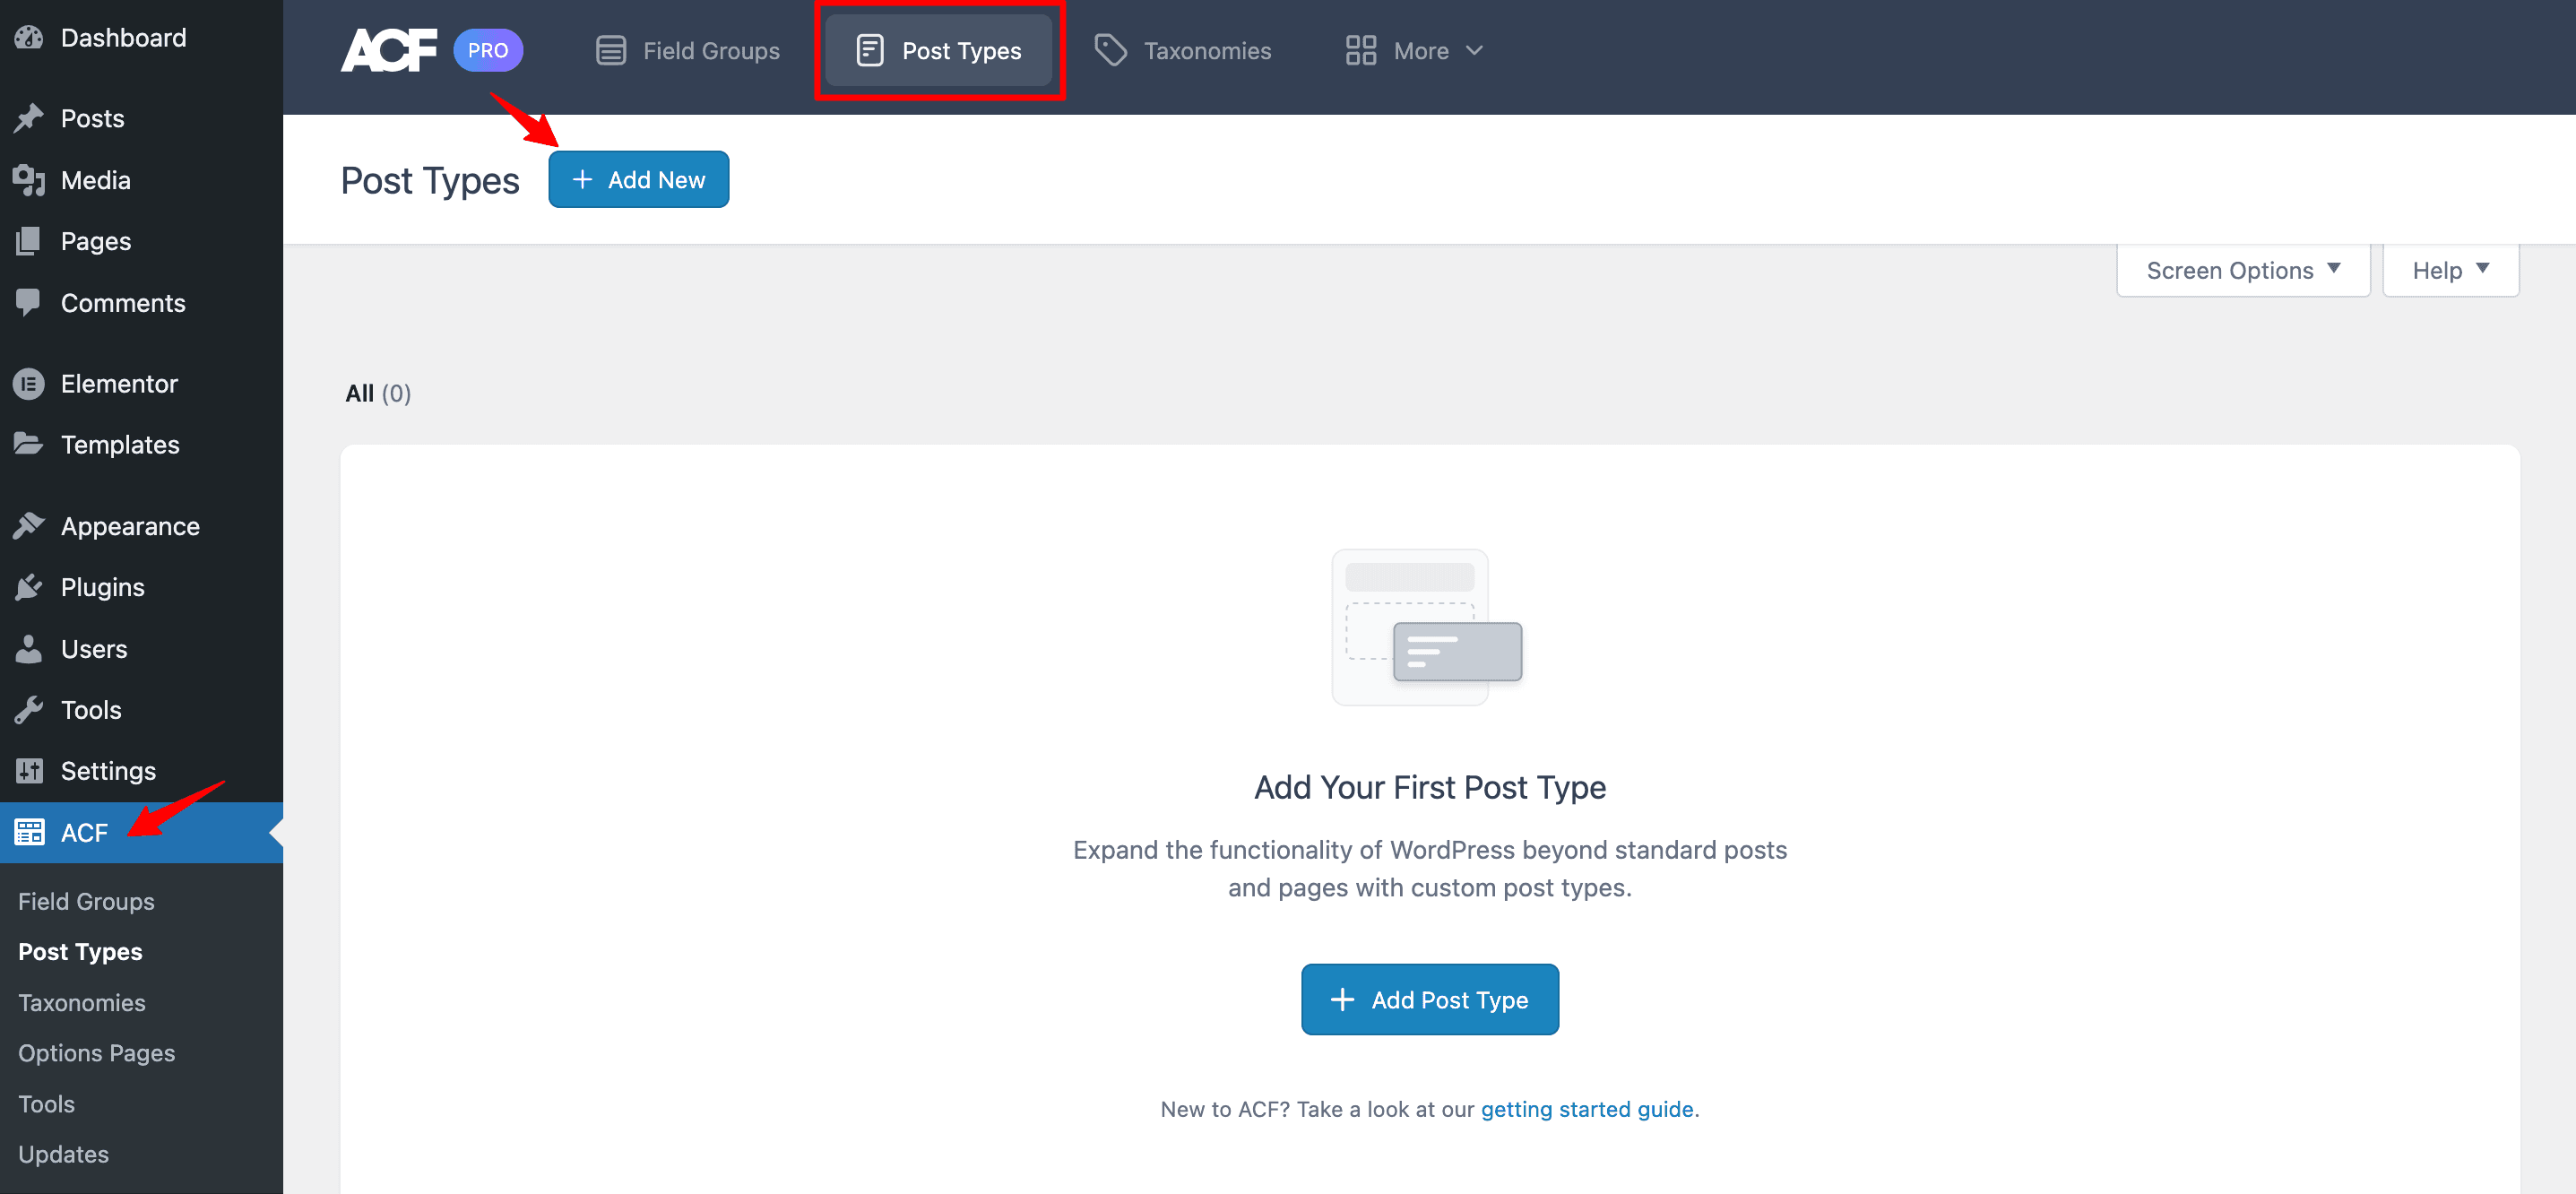
Task: Click the More grid icon
Action: click(x=1361, y=50)
